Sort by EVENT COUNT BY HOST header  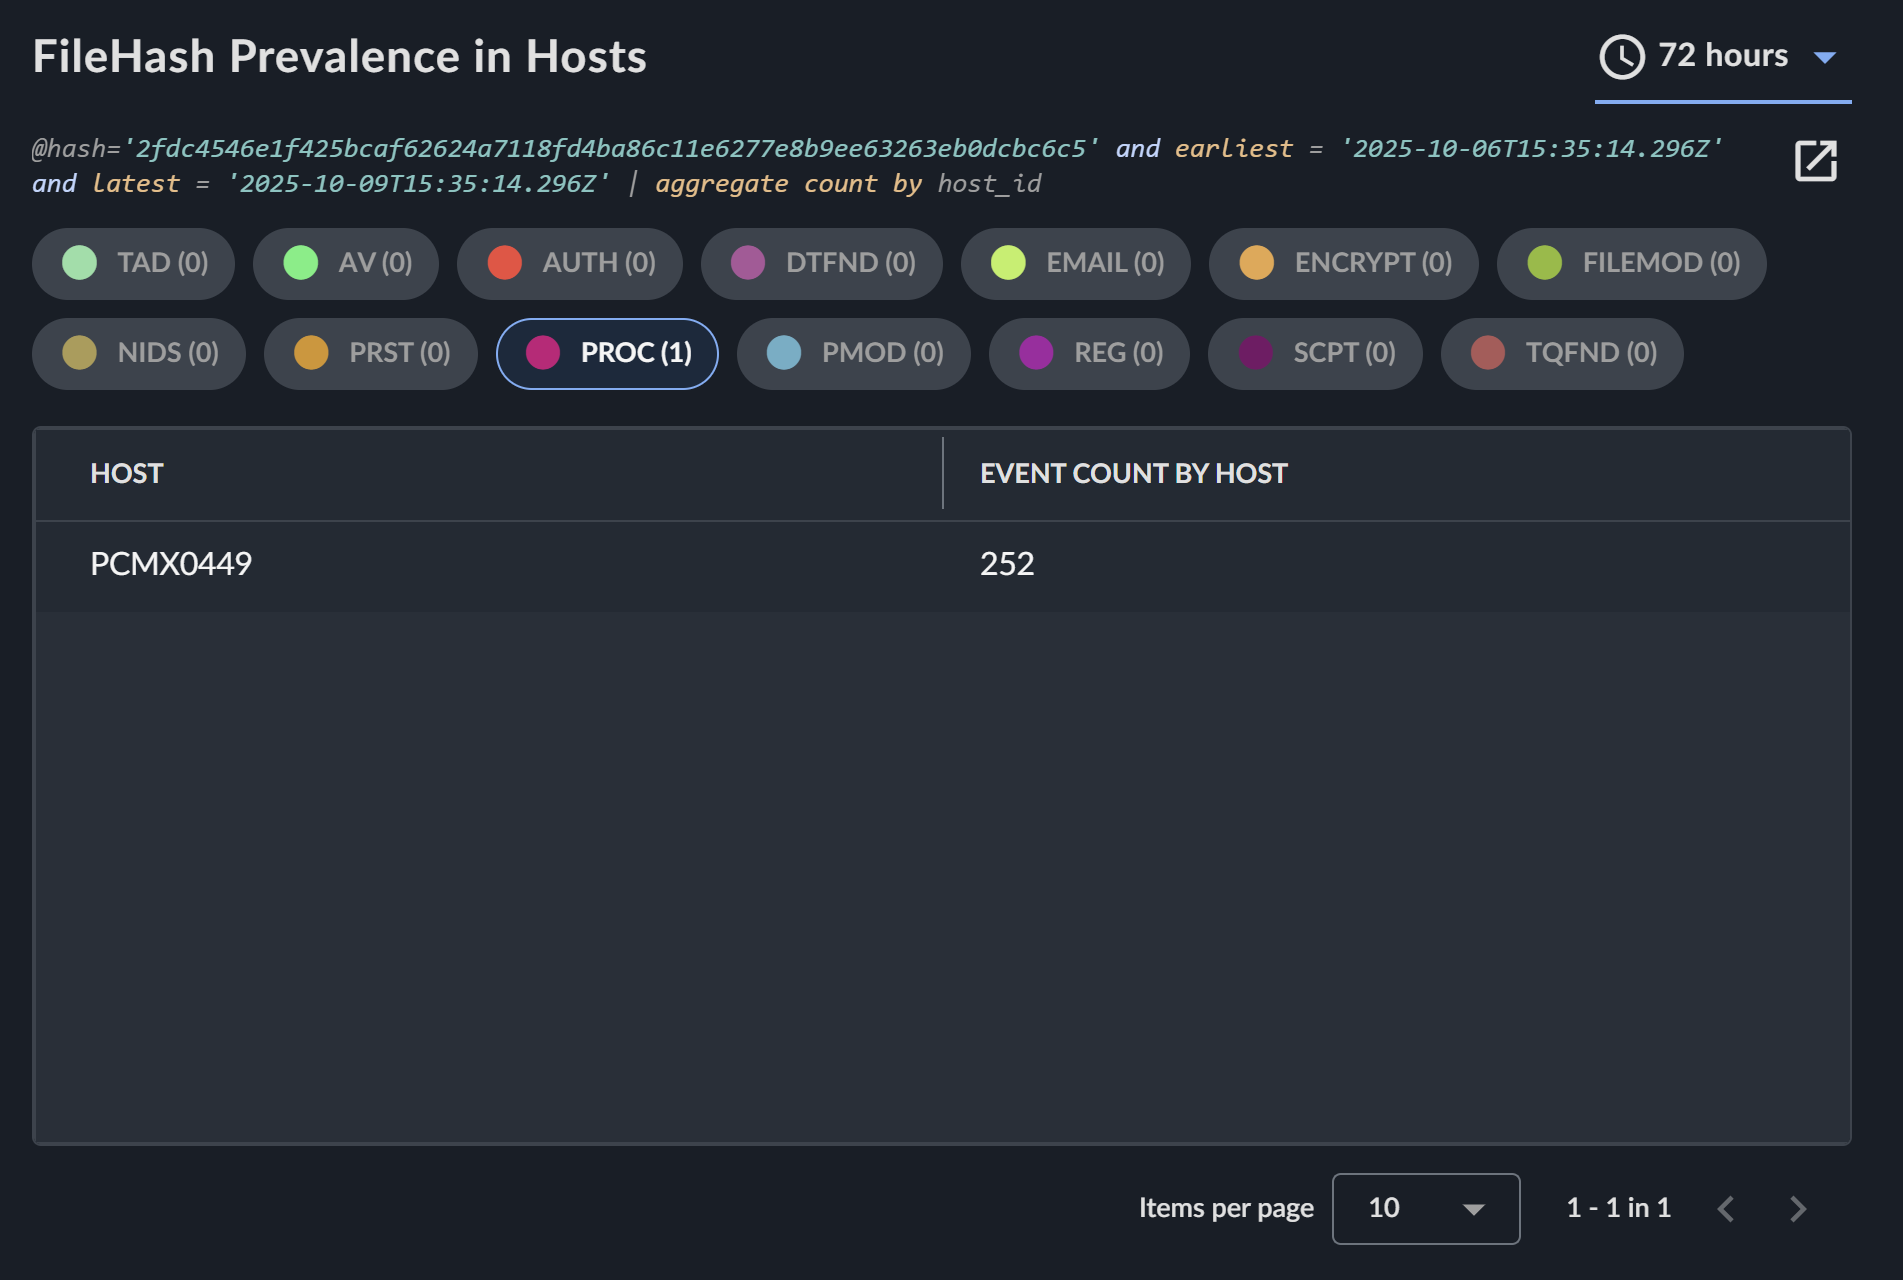coord(1133,474)
